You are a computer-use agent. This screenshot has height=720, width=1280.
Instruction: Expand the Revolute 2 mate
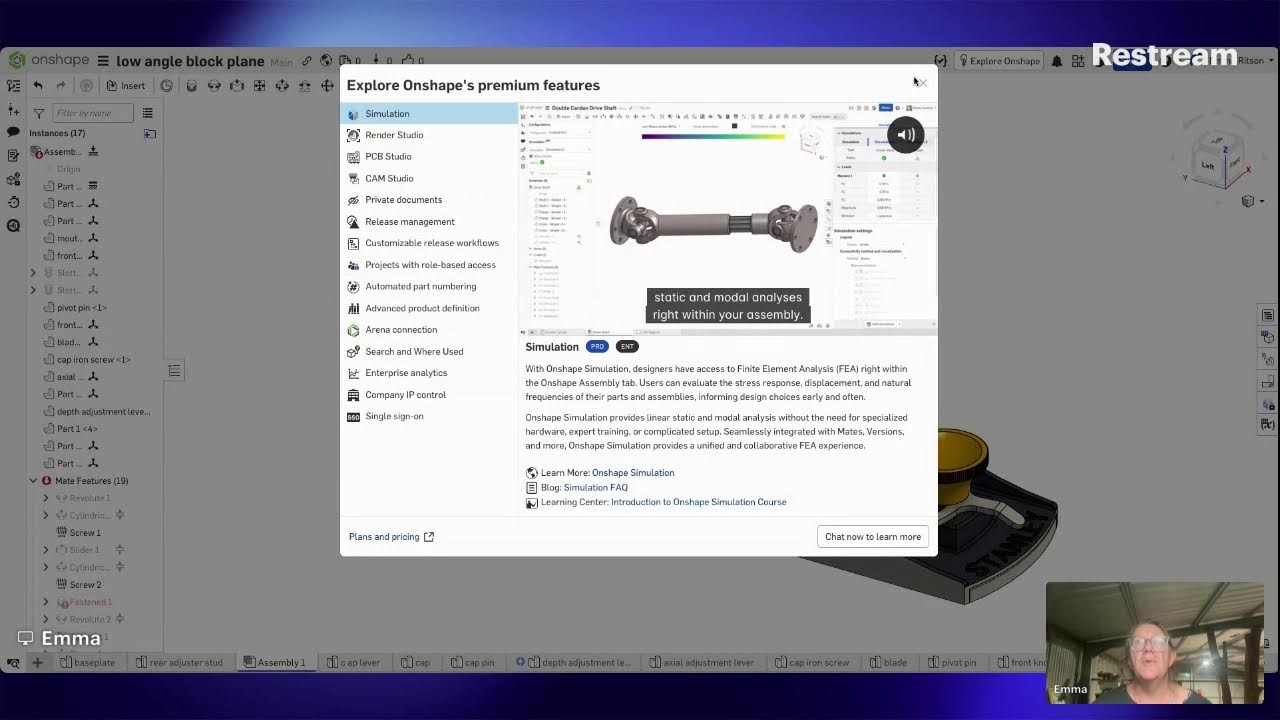click(45, 619)
